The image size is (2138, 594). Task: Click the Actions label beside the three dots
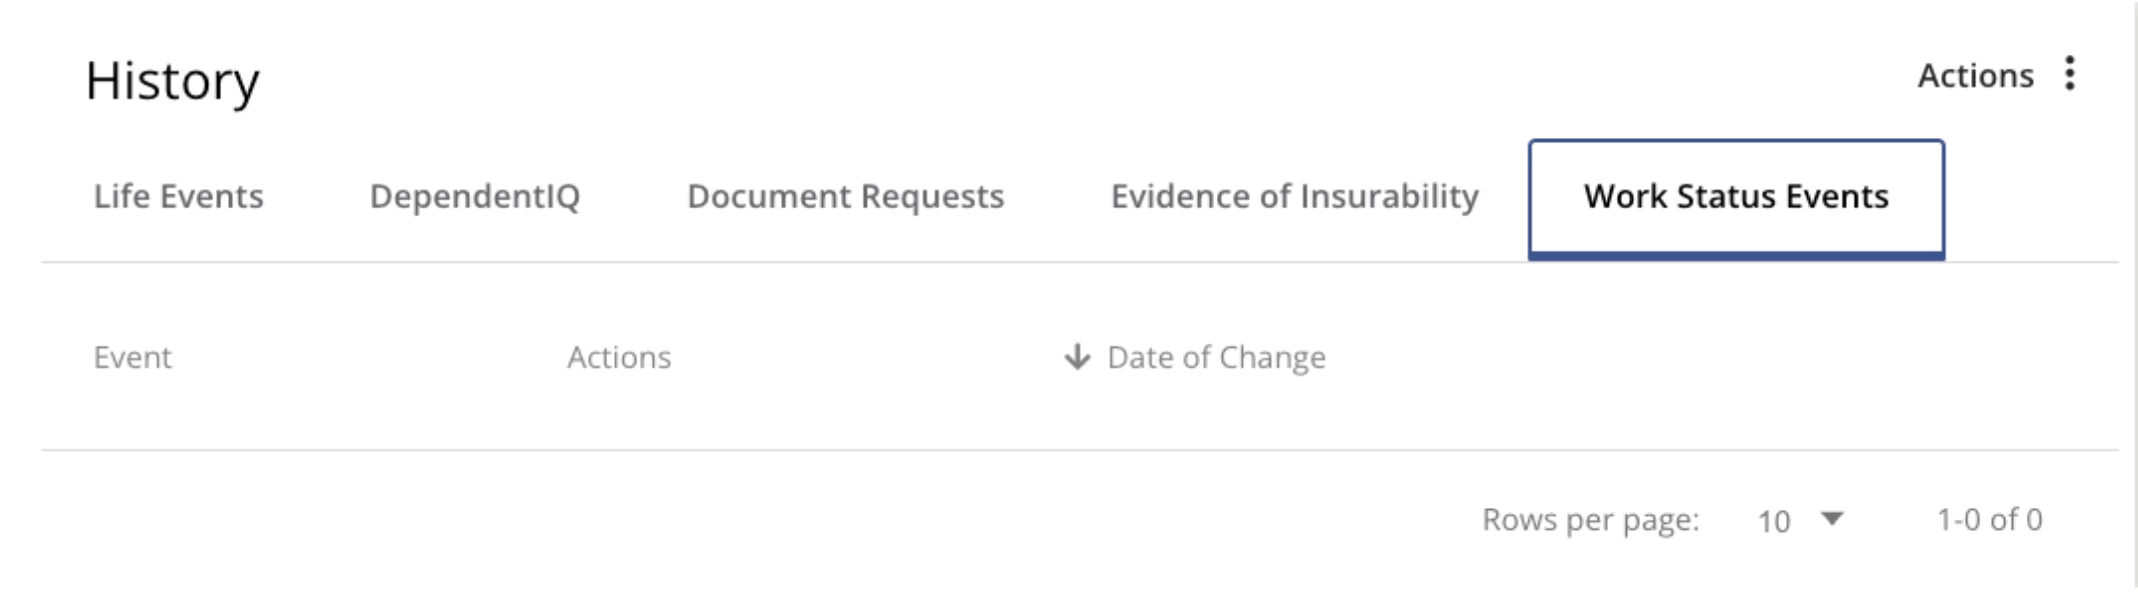[x=1975, y=75]
